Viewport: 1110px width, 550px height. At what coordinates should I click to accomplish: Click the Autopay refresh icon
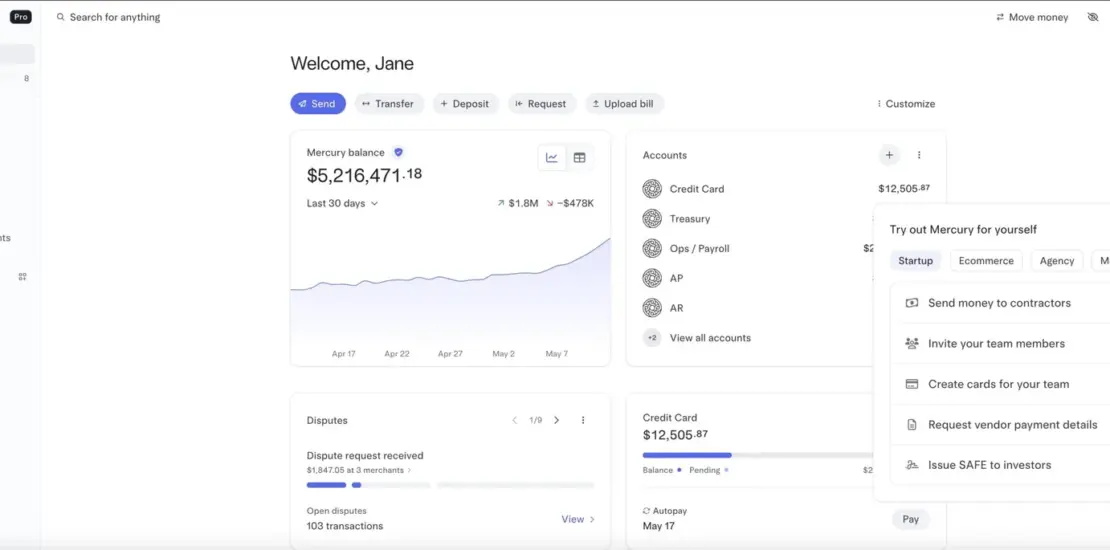(646, 510)
